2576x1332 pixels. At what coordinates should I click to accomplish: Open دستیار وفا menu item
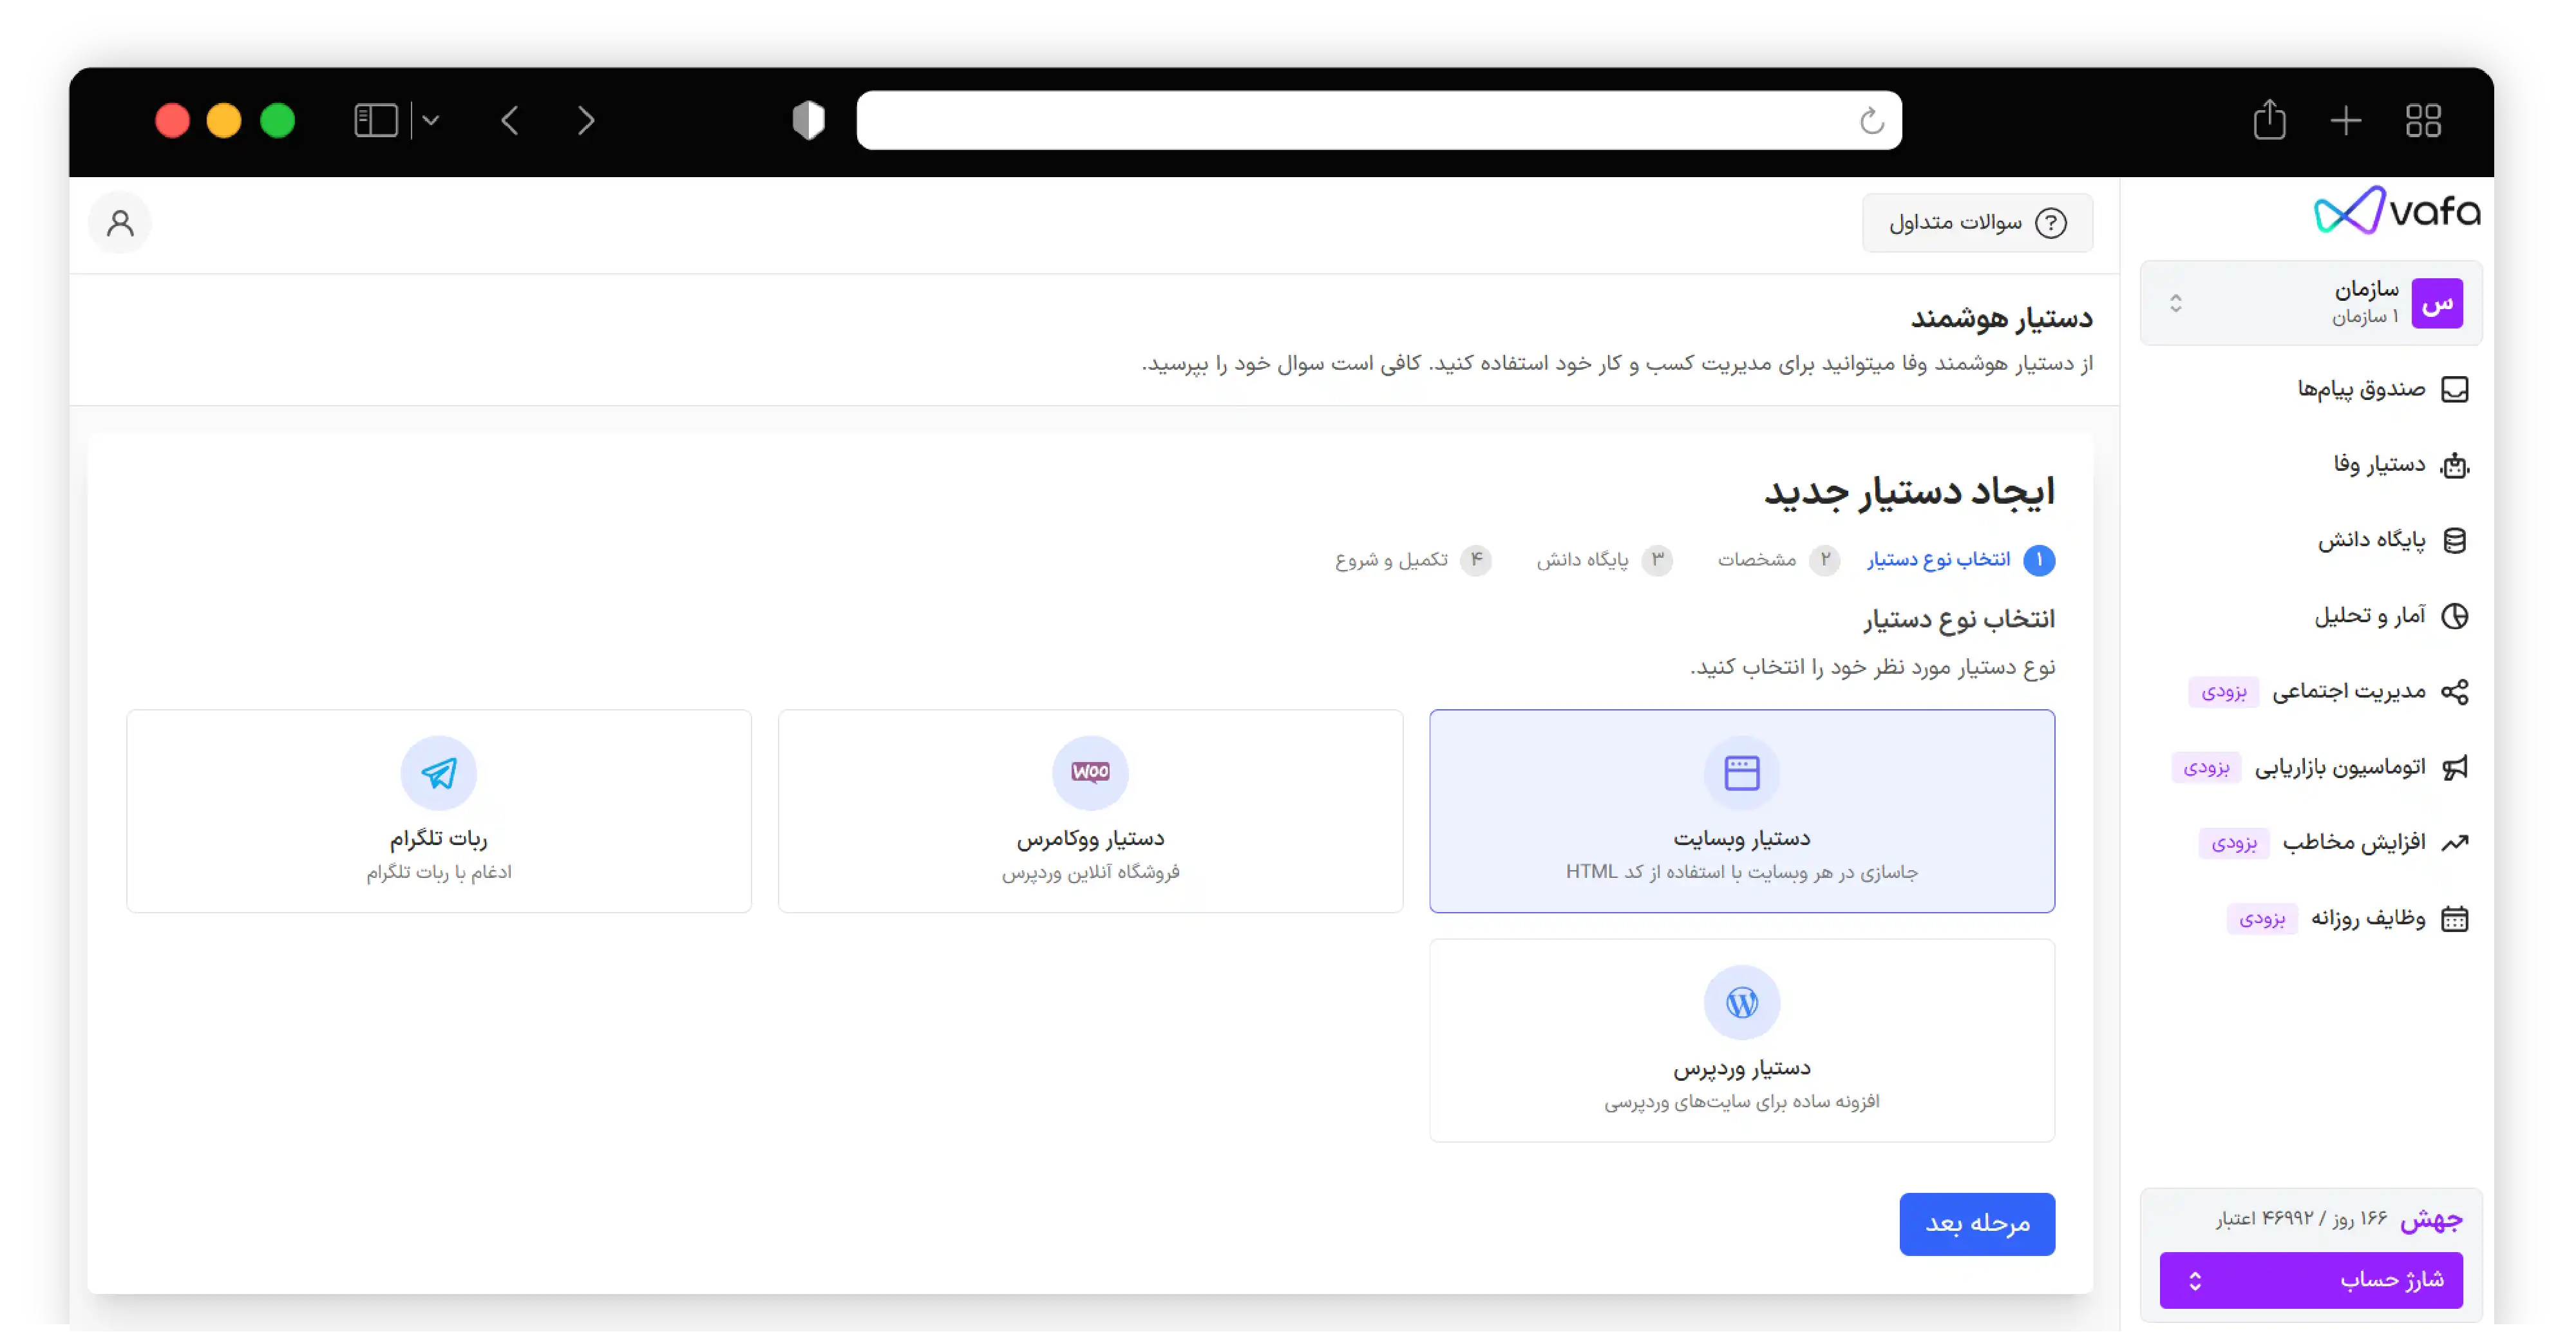2400,465
